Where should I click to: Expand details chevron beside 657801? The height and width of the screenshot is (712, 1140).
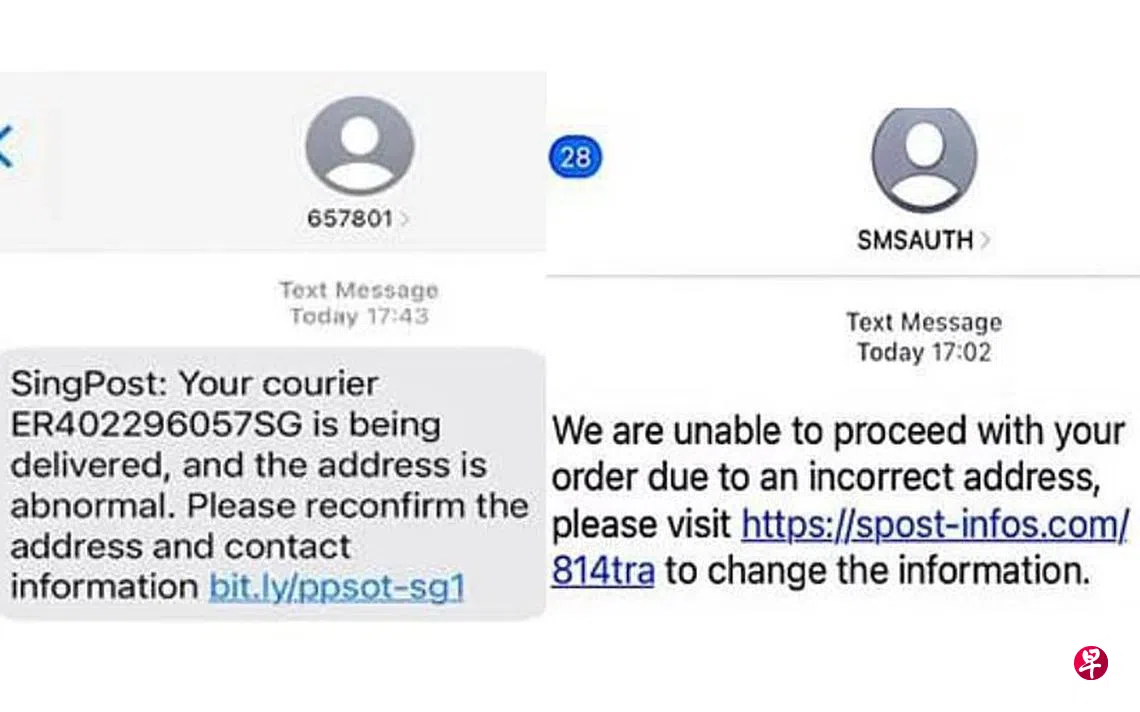click(404, 219)
